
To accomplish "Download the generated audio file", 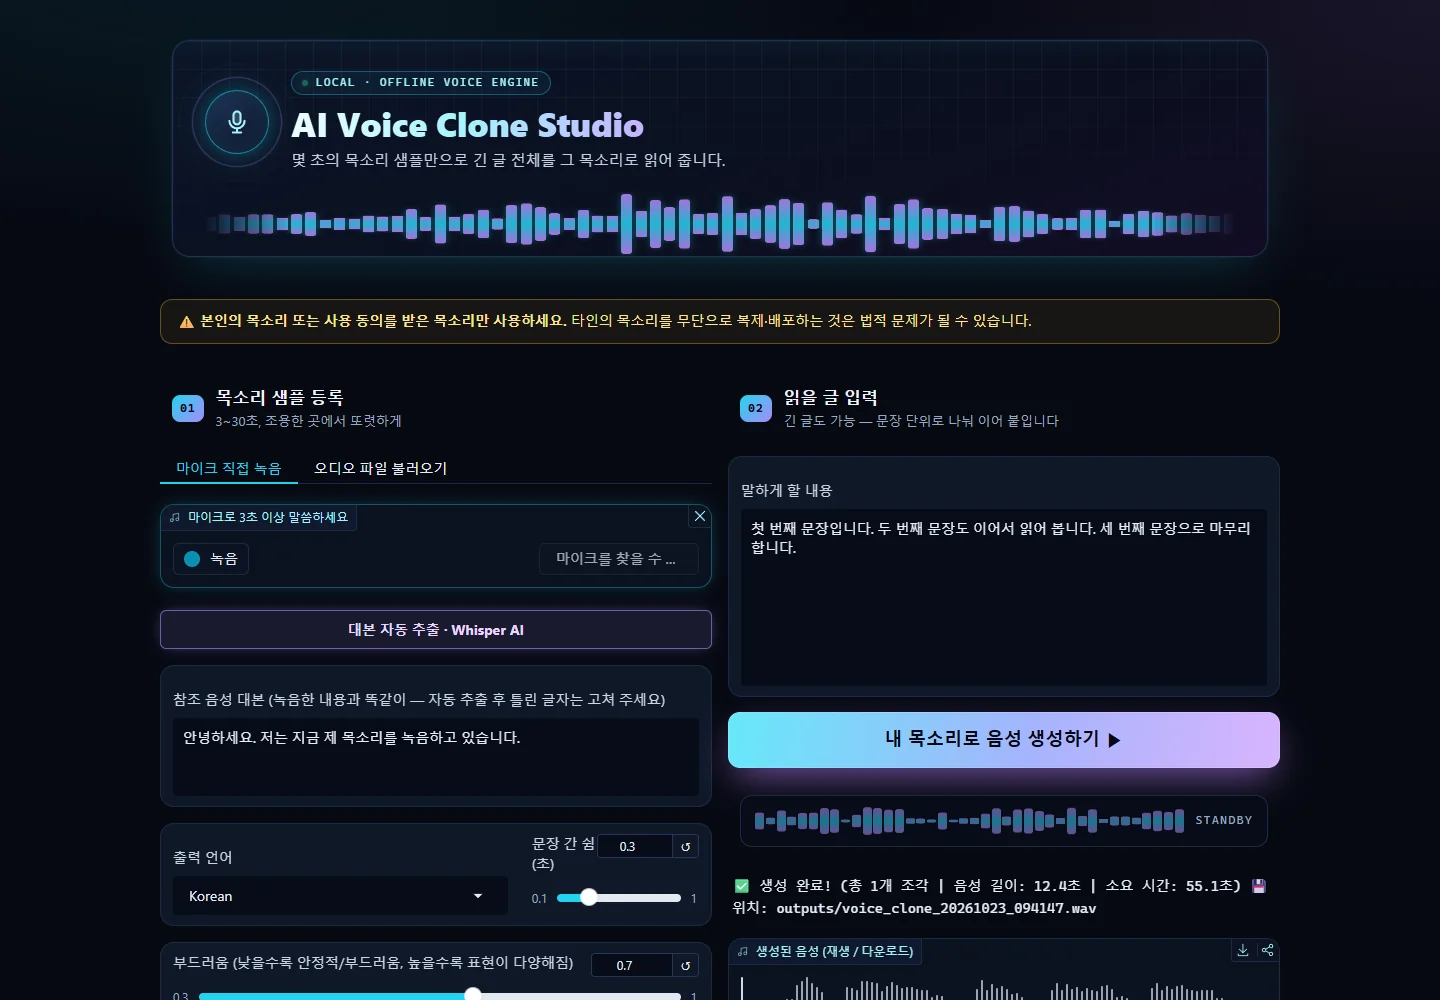I will click(1243, 950).
